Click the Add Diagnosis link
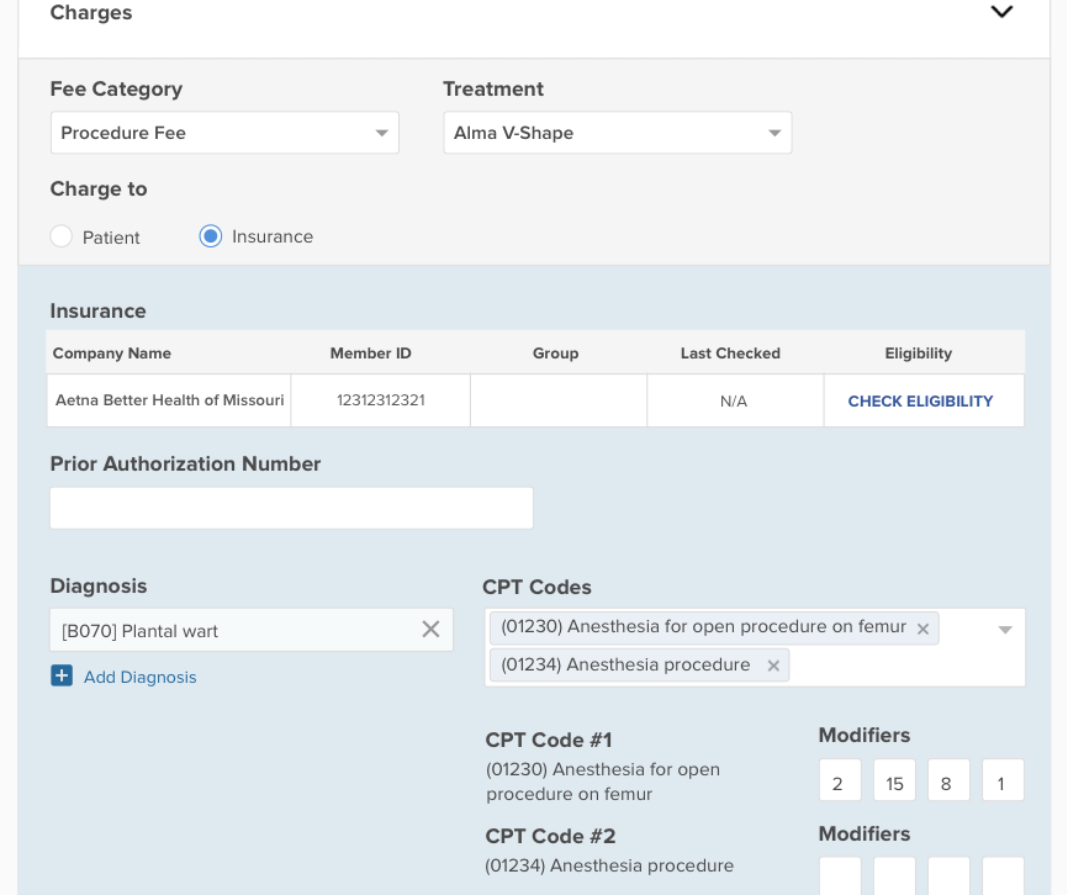1067x895 pixels. tap(140, 677)
